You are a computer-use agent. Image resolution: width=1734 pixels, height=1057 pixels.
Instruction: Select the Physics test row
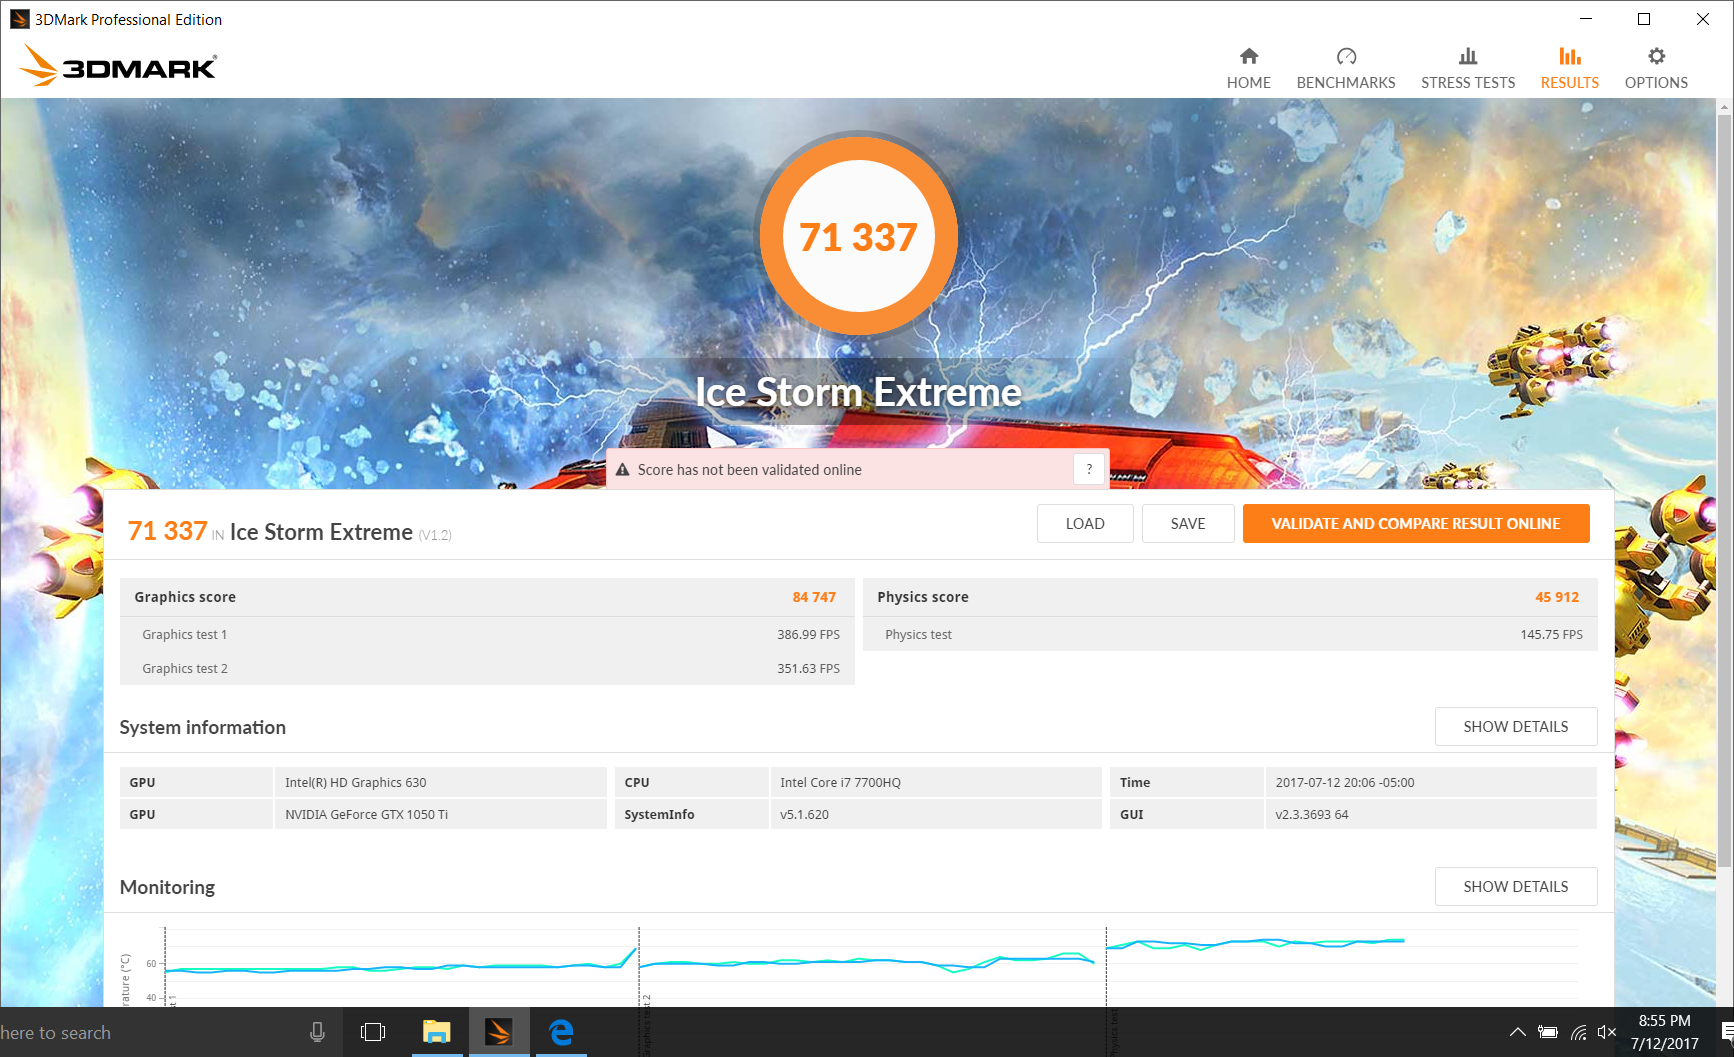pos(1230,634)
